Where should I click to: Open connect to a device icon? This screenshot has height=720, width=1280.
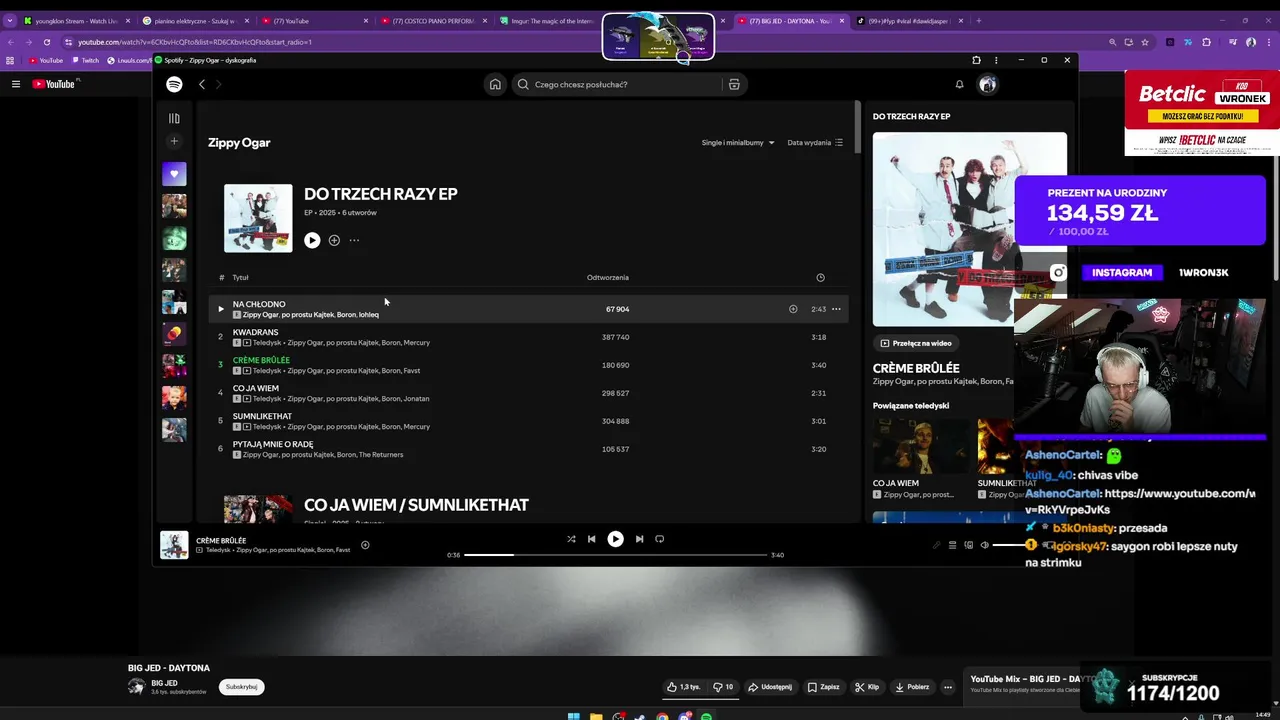968,545
